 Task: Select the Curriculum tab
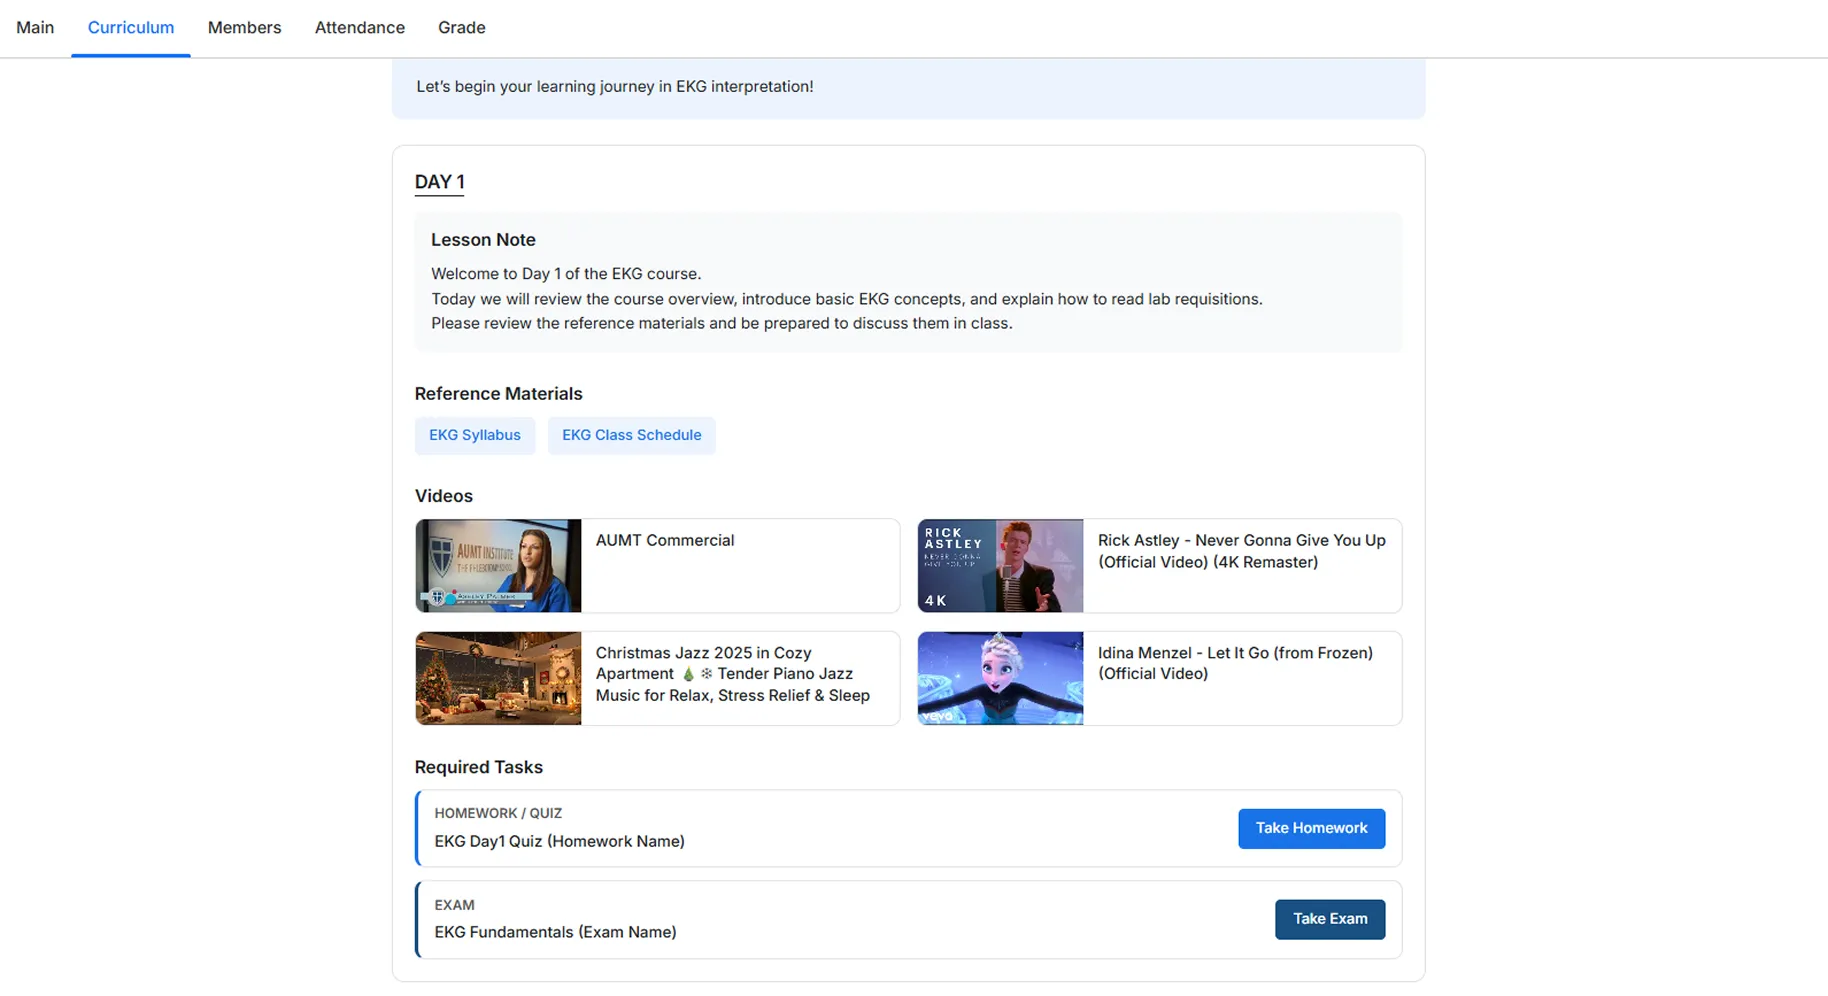click(131, 28)
